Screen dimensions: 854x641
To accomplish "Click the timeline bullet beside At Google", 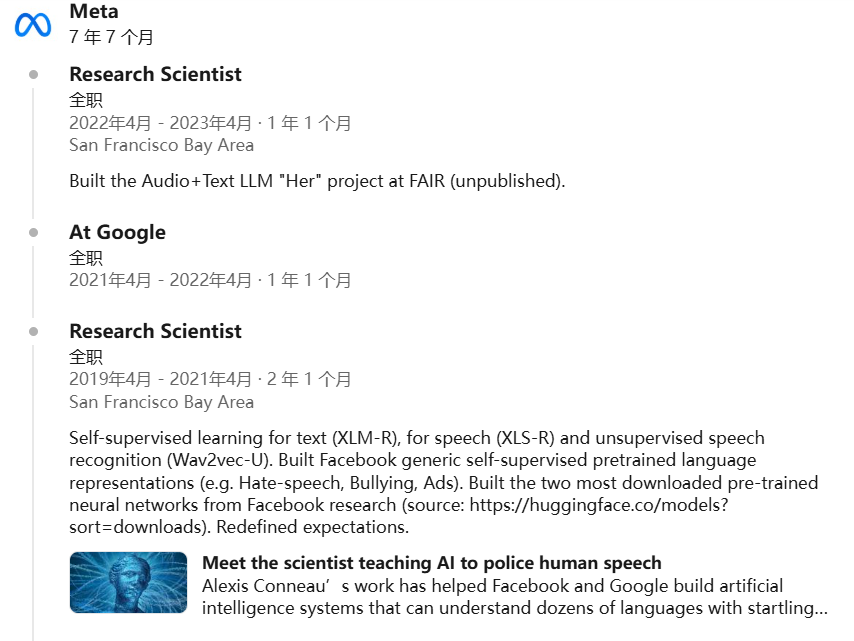I will point(34,232).
